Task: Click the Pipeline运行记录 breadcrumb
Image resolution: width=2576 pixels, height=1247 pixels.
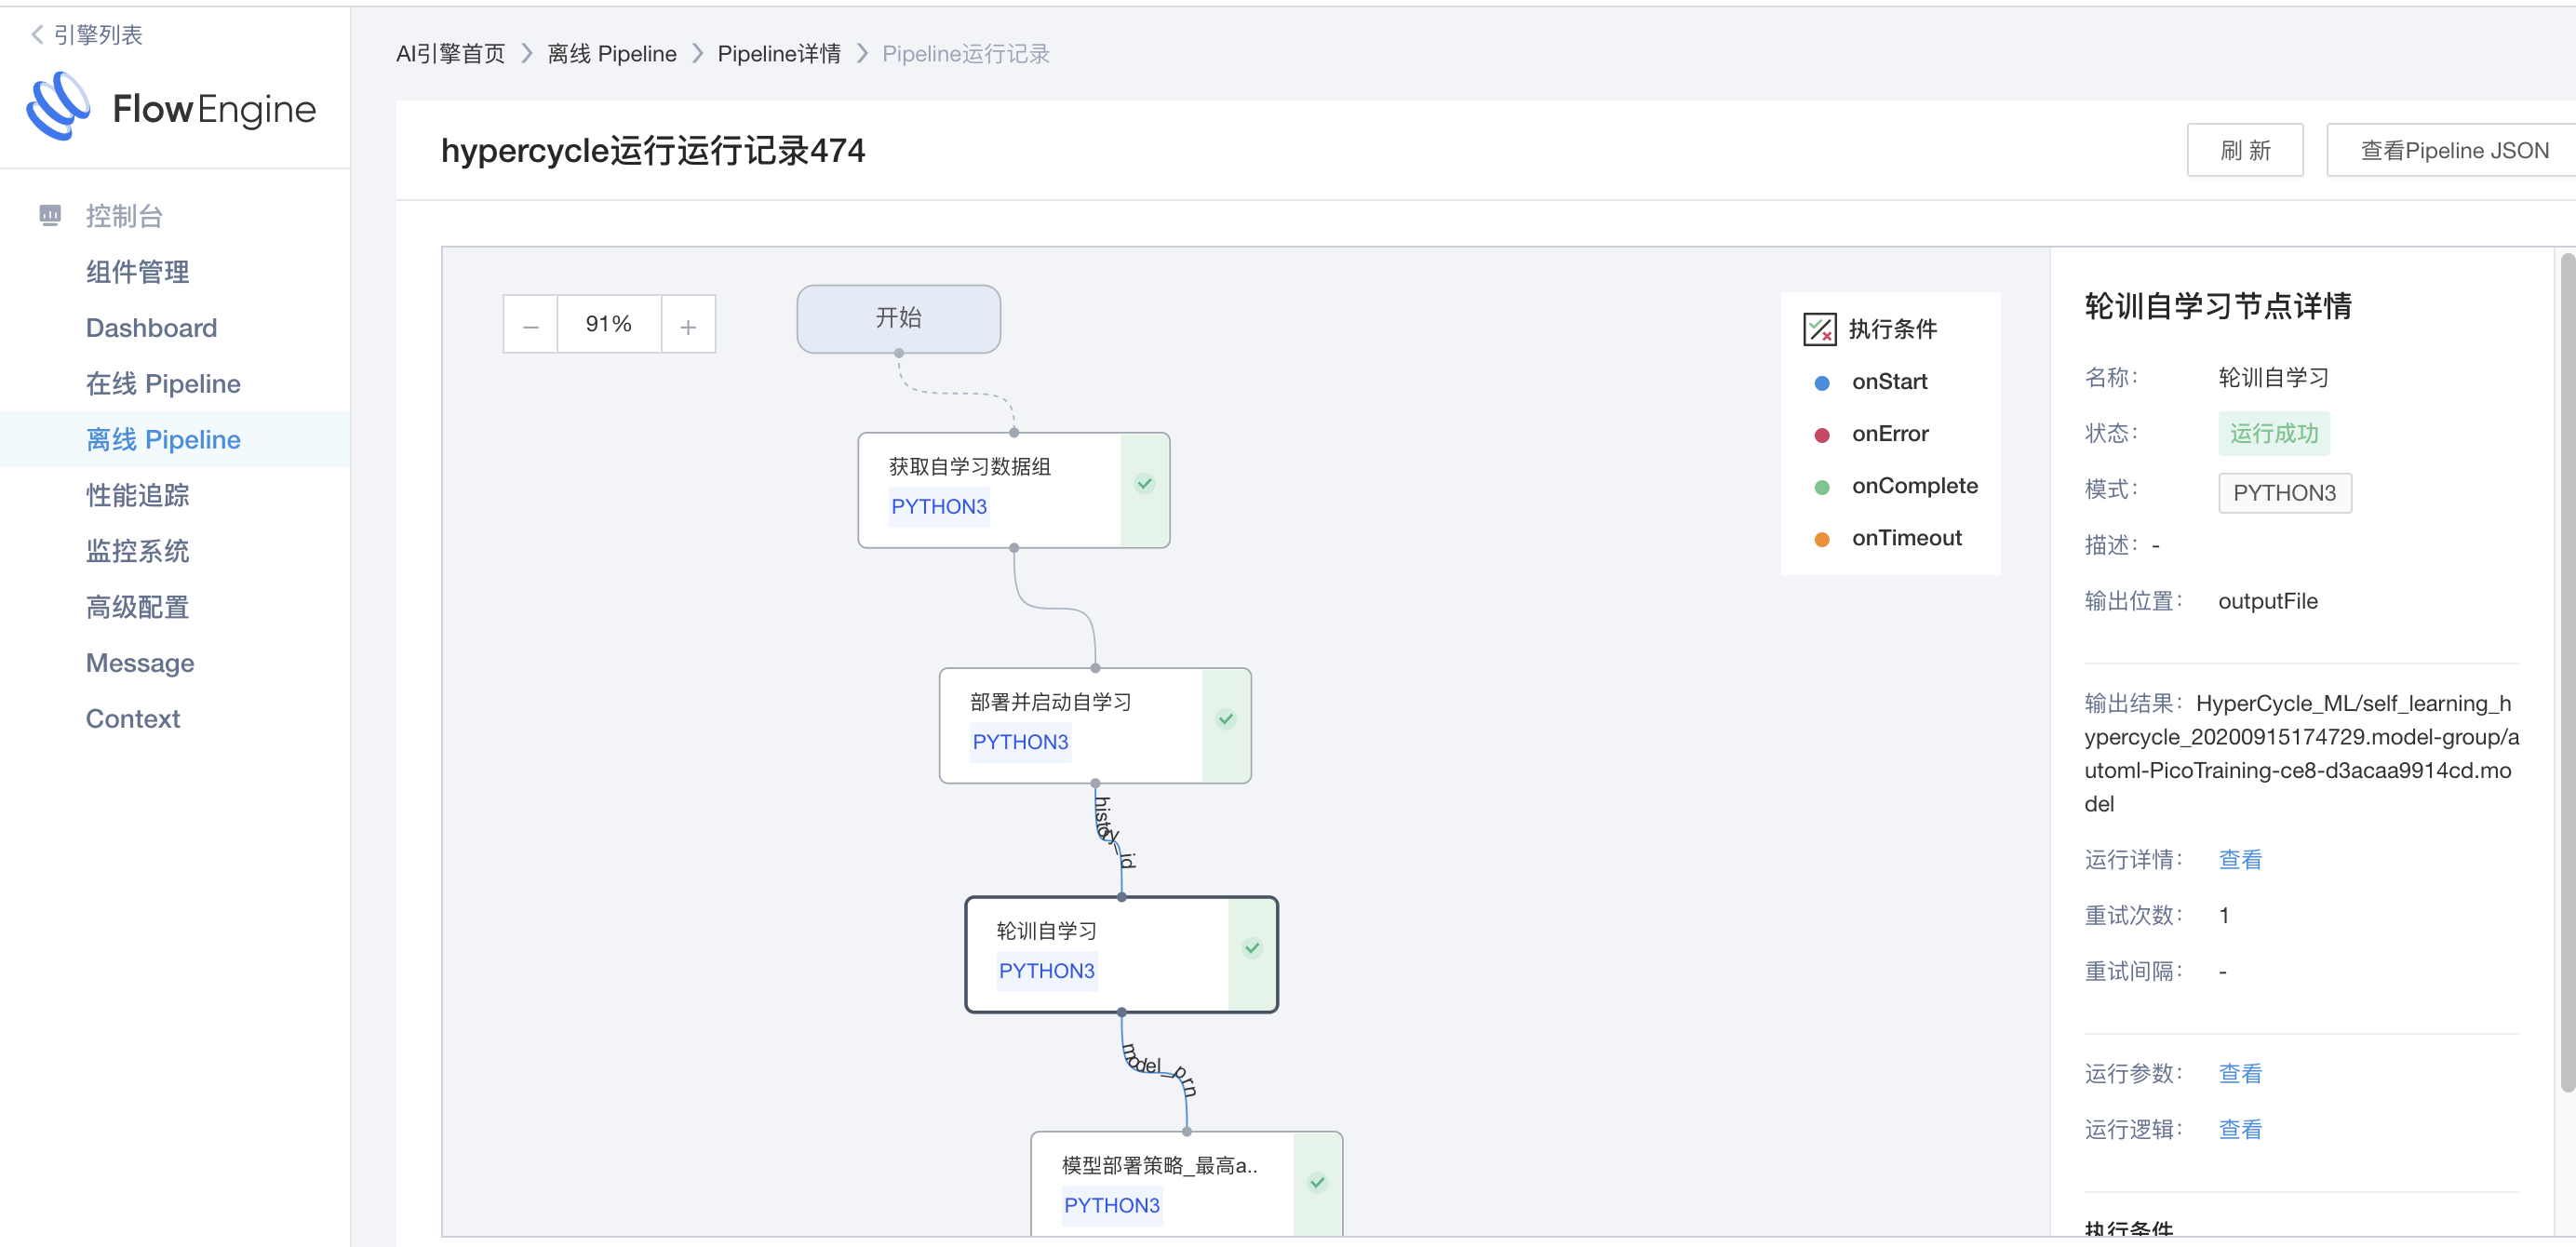Action: (x=966, y=54)
